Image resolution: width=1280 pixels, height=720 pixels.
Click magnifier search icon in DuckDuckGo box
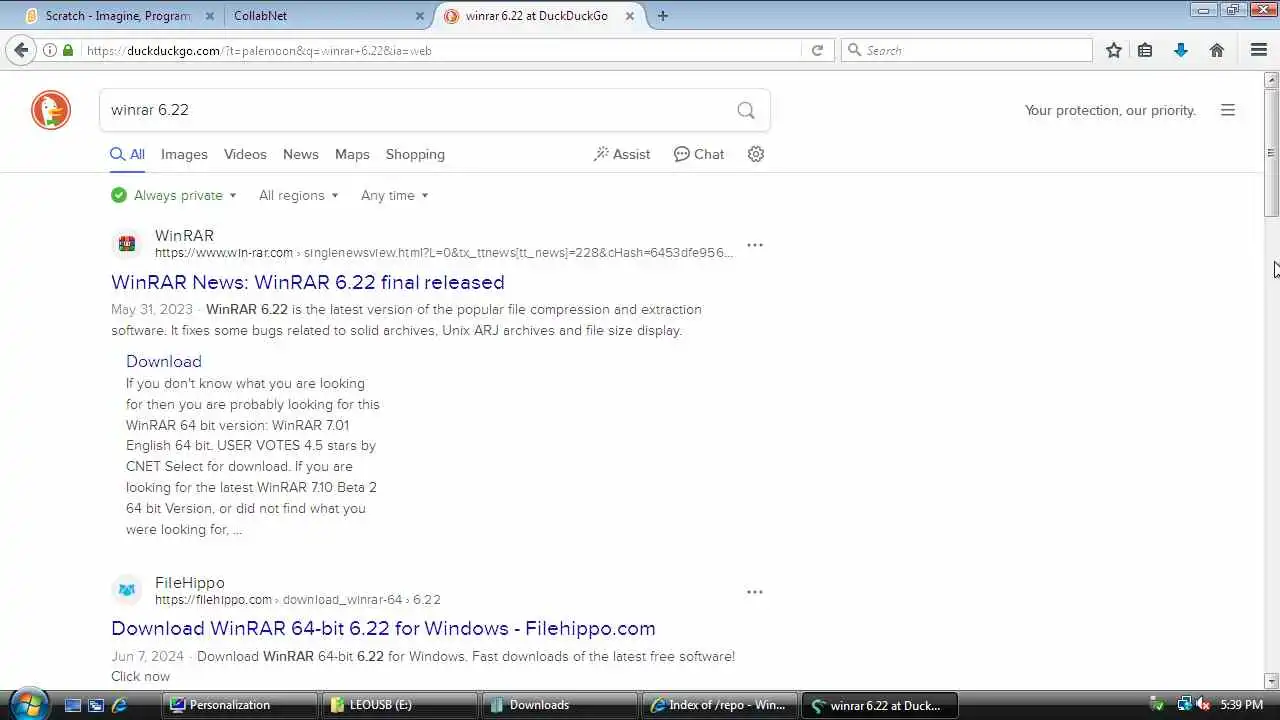[x=746, y=110]
